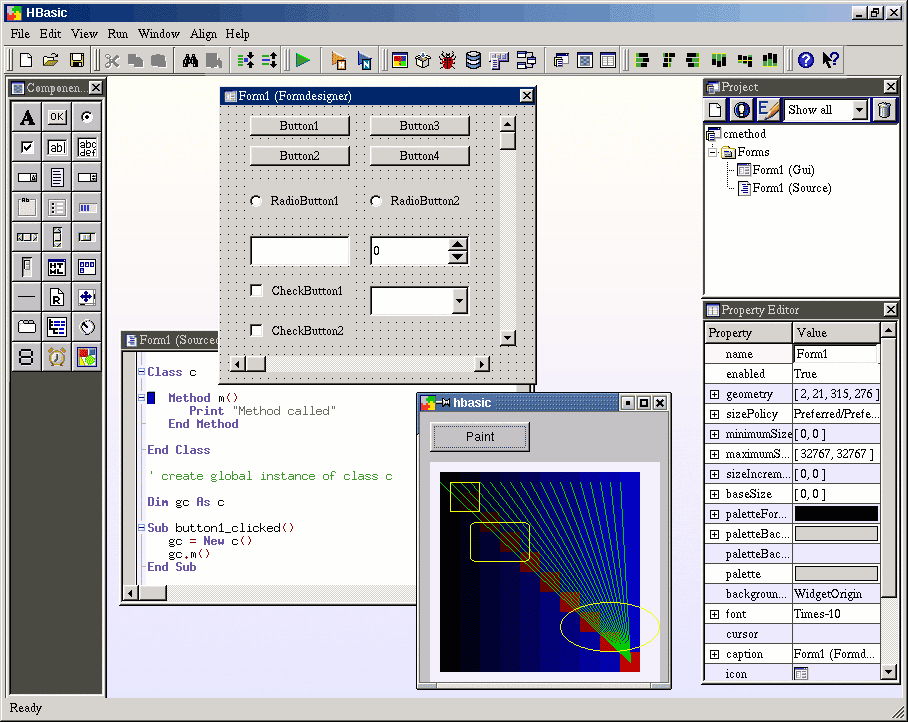Tick the CheckButton2 checkbox
Image resolution: width=908 pixels, height=722 pixels.
[257, 331]
